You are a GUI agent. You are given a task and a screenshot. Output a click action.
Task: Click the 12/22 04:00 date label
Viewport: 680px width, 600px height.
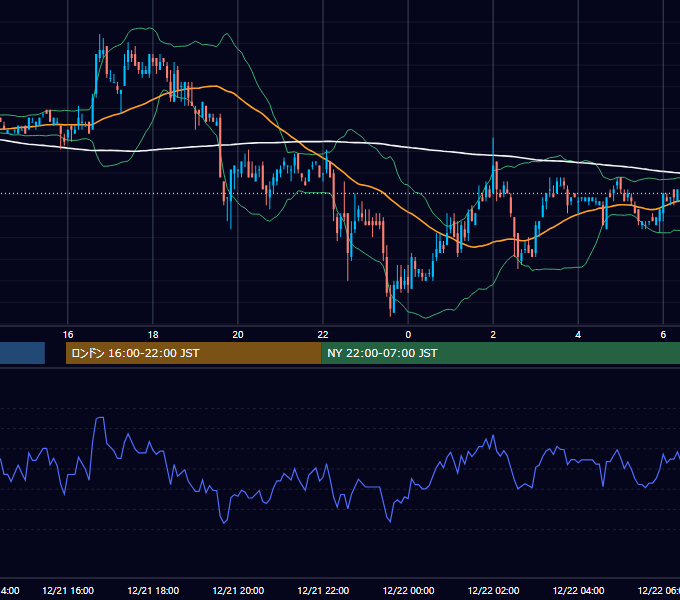pyautogui.click(x=578, y=590)
